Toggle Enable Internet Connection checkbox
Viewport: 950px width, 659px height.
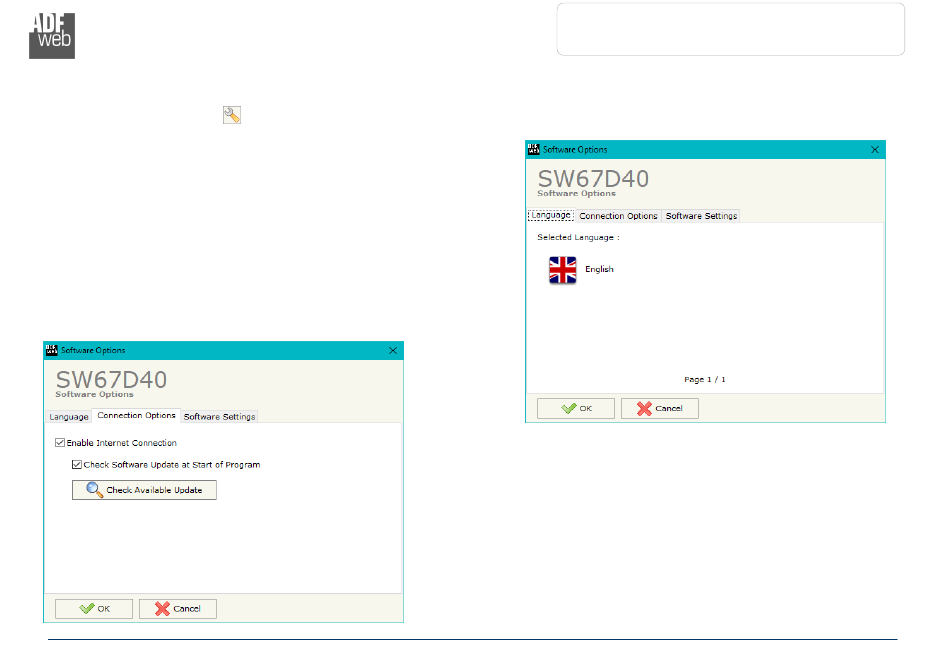click(x=59, y=443)
